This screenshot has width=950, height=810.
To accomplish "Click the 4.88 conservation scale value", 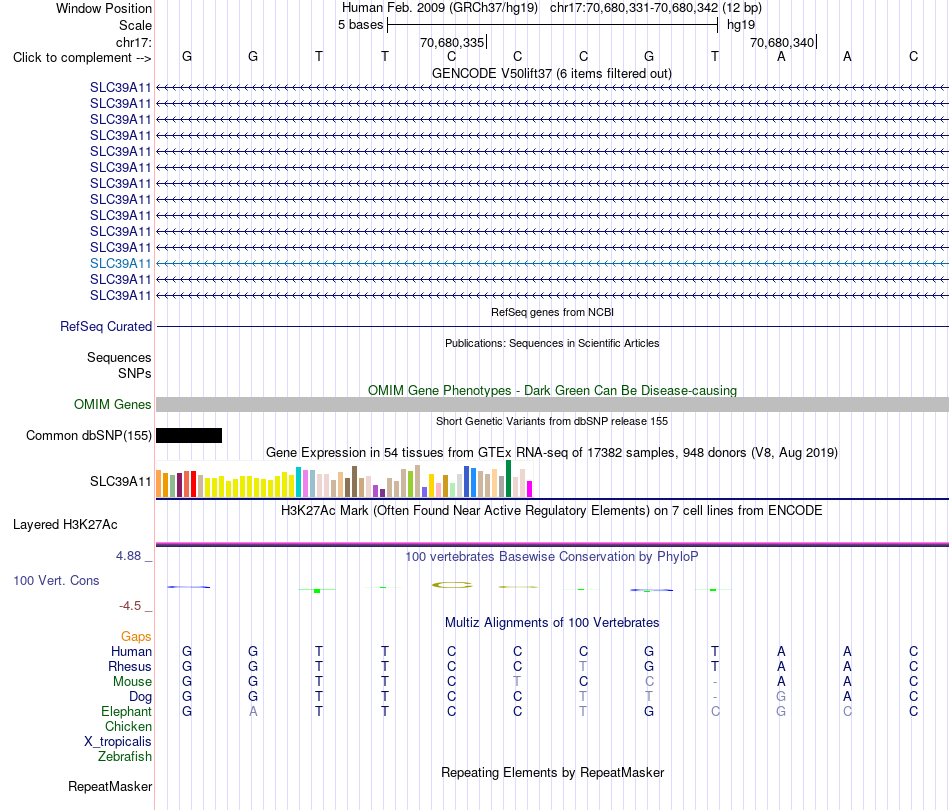I will [128, 556].
